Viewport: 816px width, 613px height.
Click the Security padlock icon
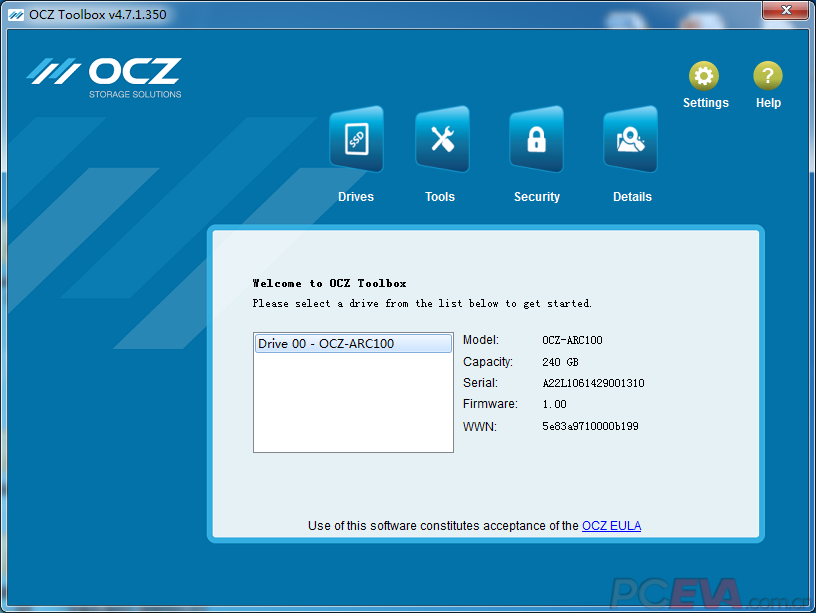[536, 139]
